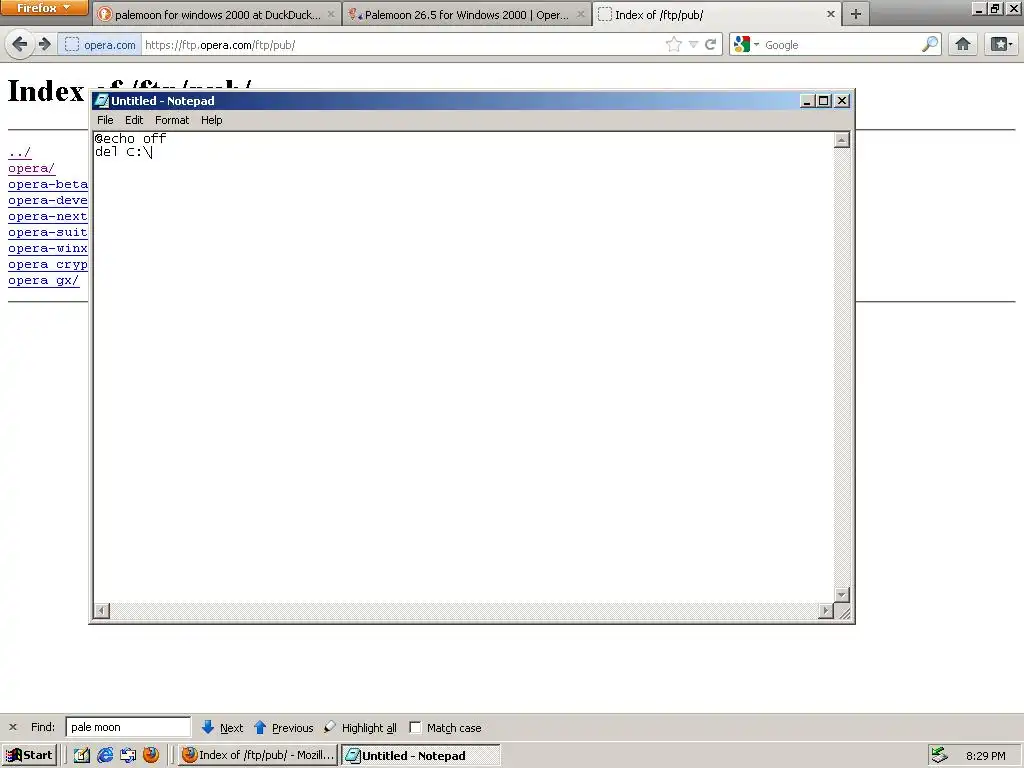Reload the page with the refresh icon
This screenshot has width=1024, height=768.
click(x=711, y=44)
